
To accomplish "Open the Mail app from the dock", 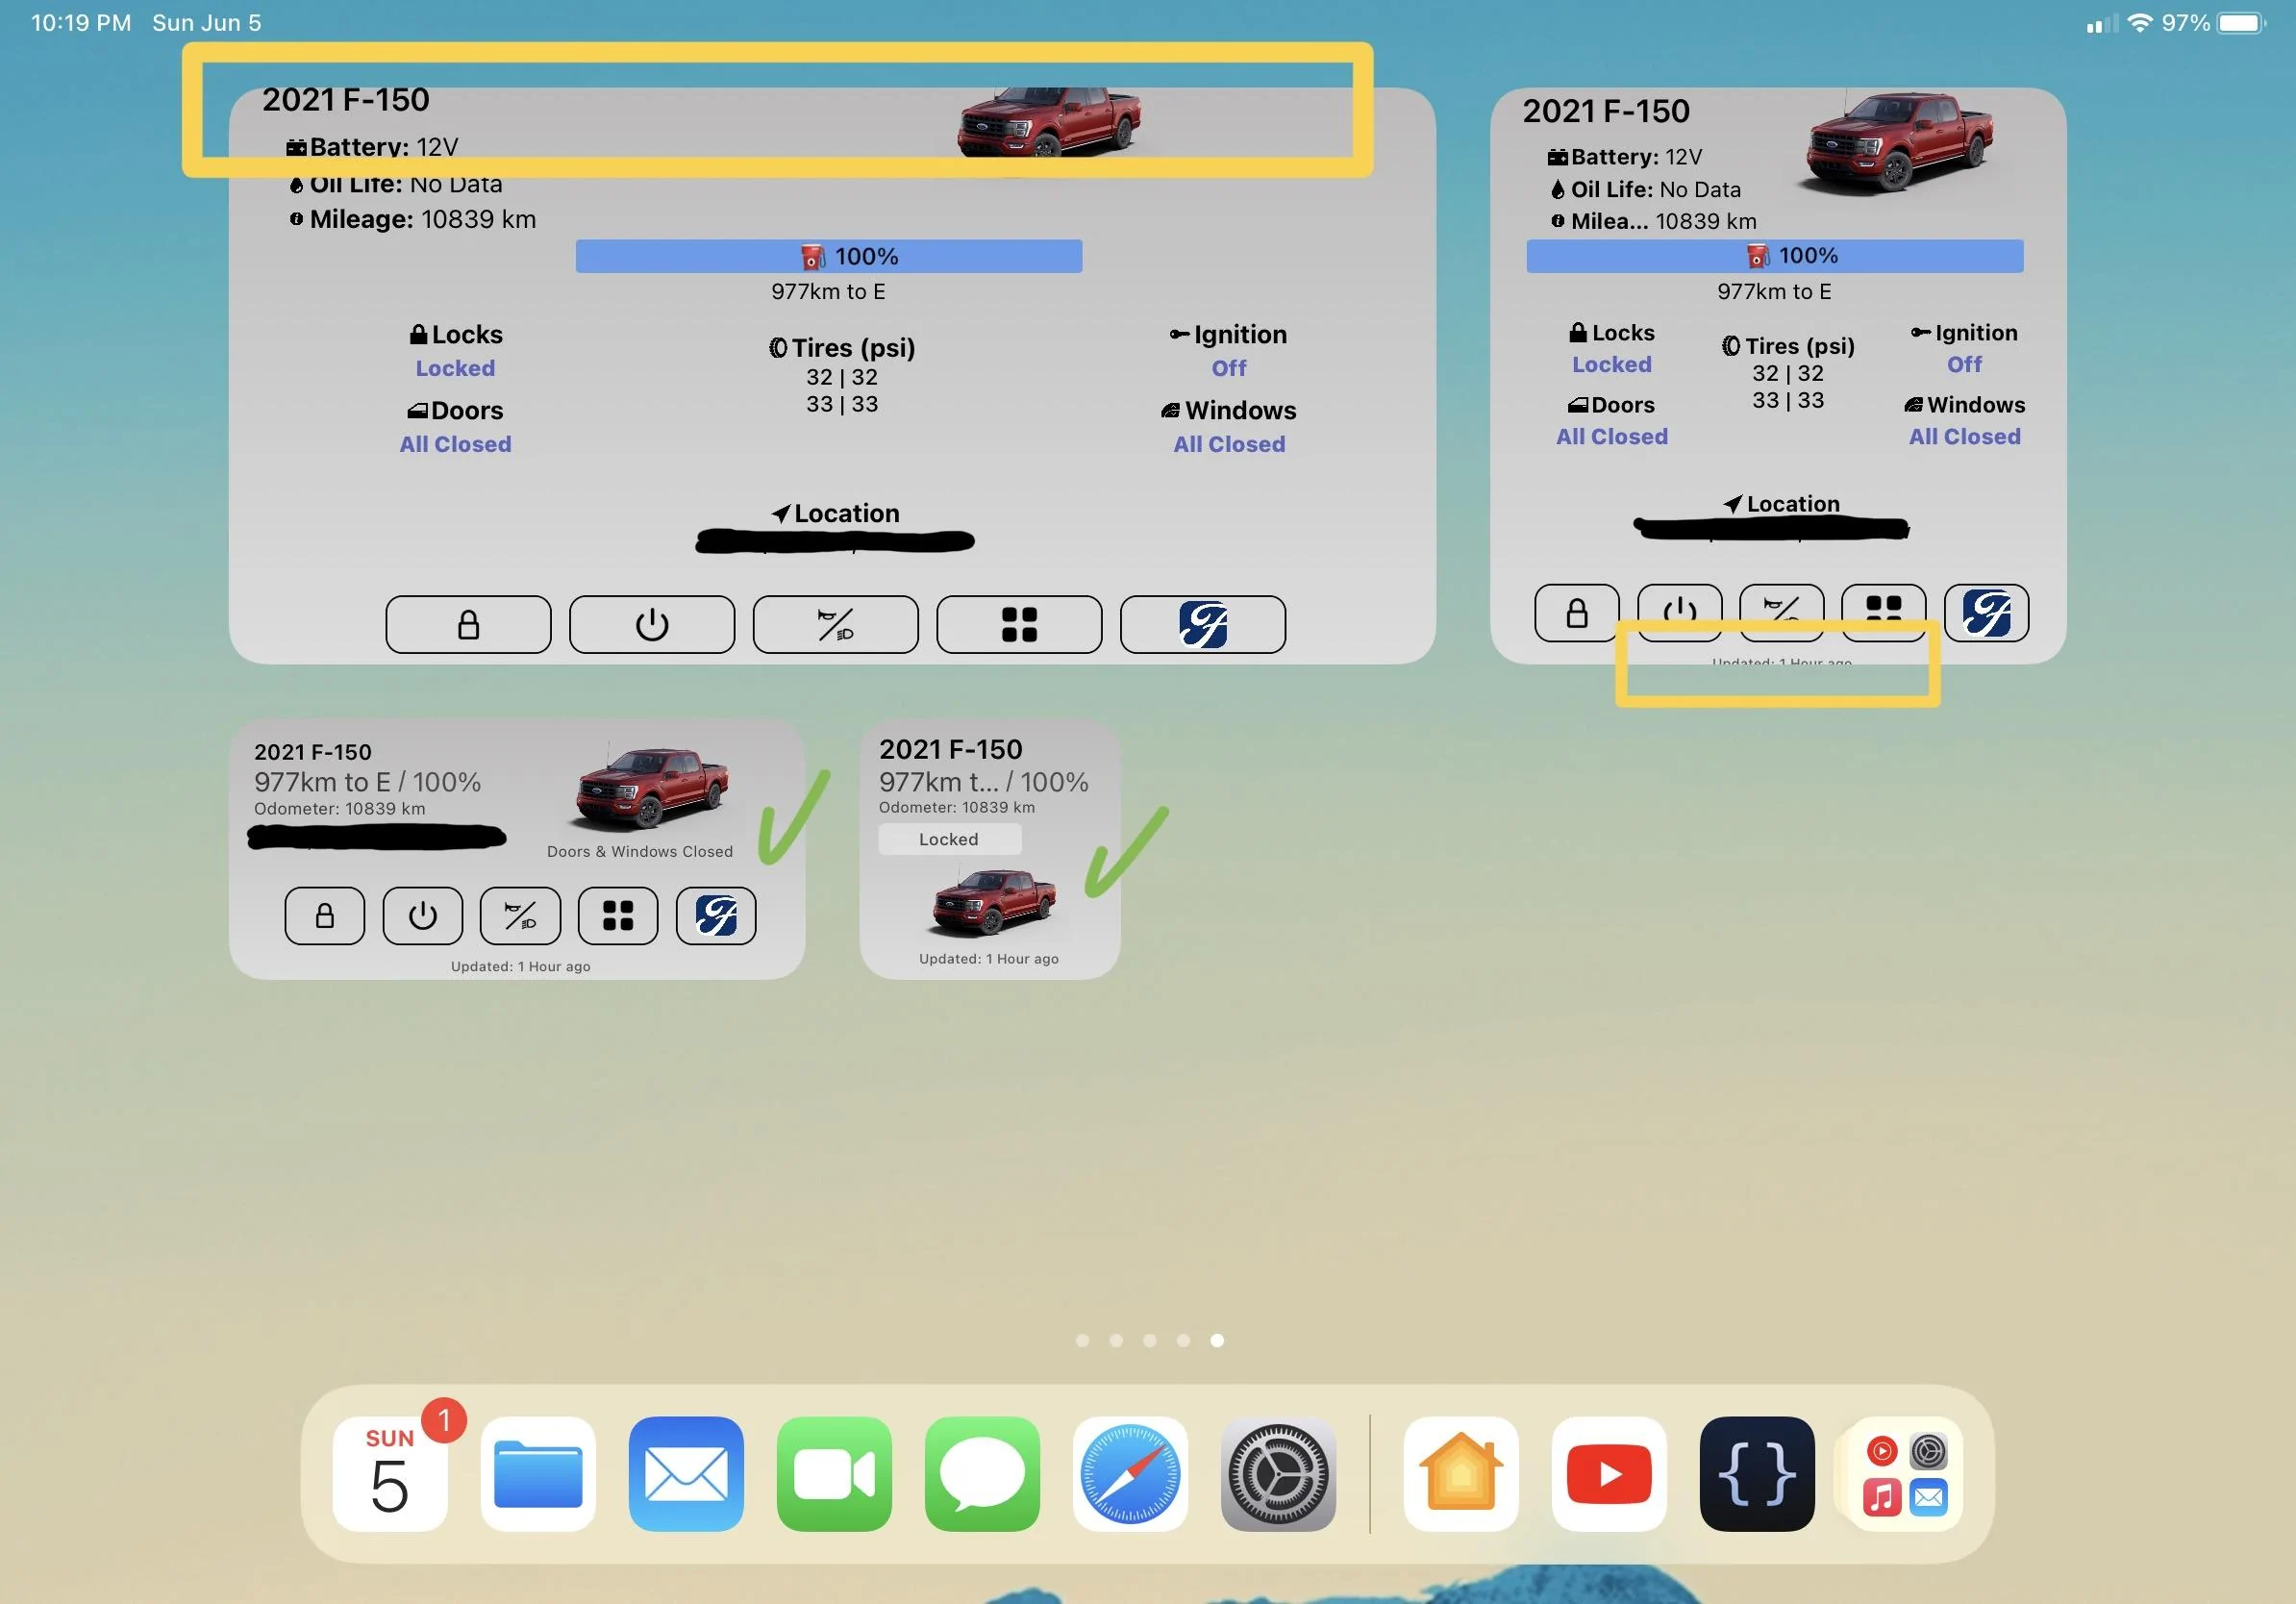I will pyautogui.click(x=685, y=1474).
